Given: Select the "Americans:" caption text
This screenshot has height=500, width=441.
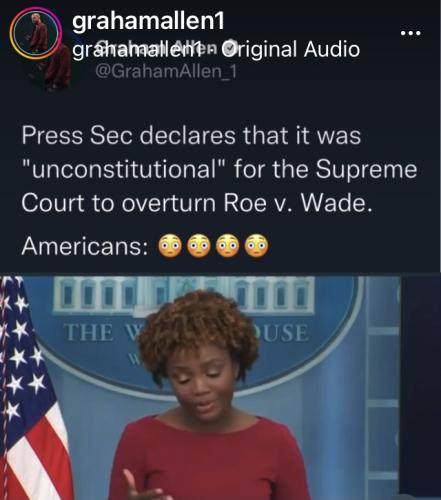Looking at the screenshot, I should 85,246.
